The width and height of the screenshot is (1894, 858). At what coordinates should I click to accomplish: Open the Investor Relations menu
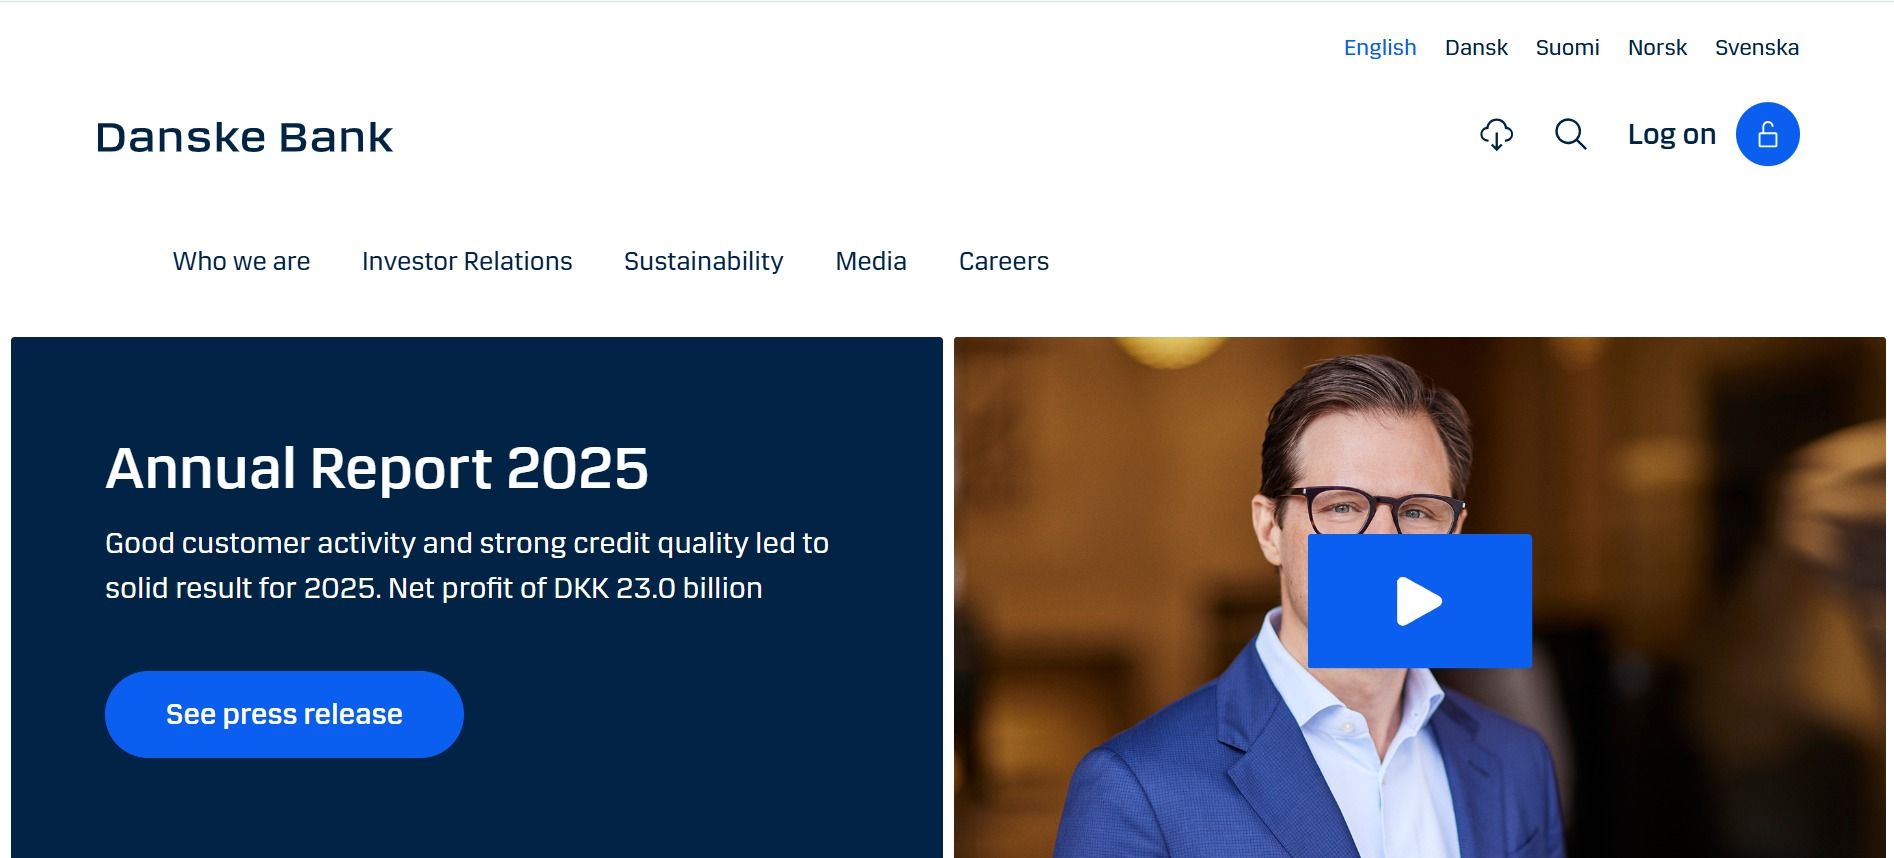pyautogui.click(x=467, y=261)
